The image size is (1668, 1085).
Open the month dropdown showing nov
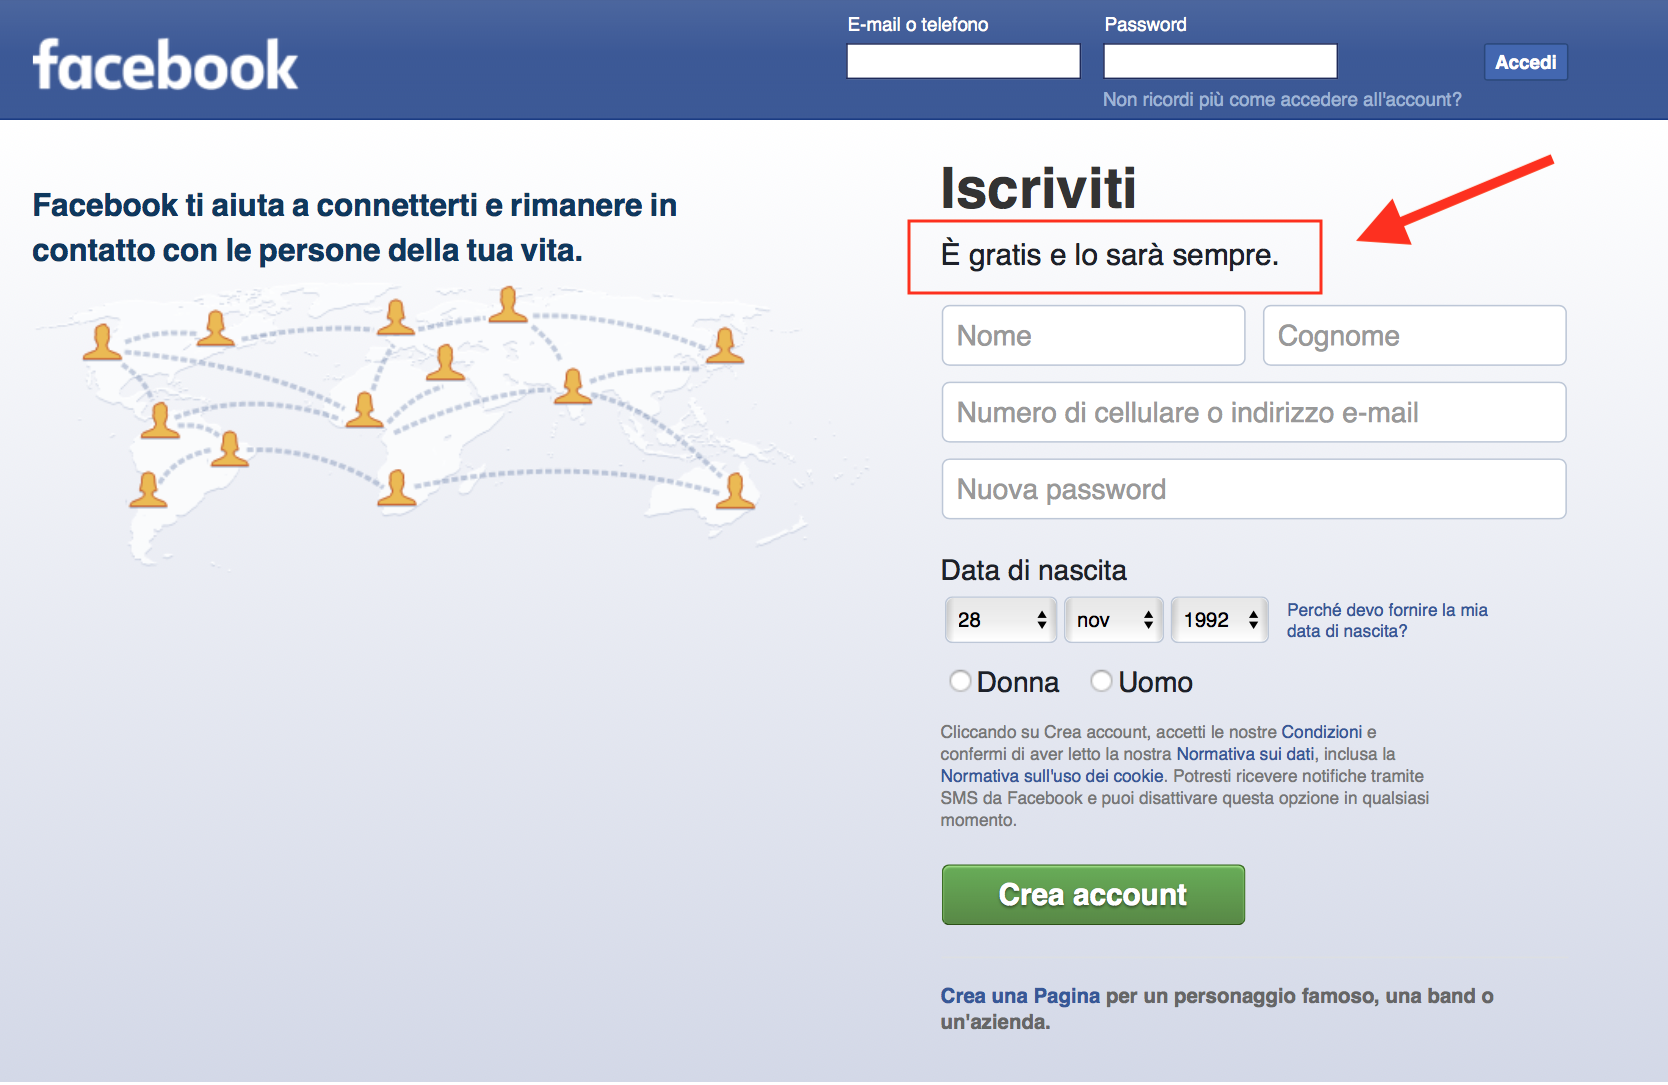click(x=1113, y=619)
